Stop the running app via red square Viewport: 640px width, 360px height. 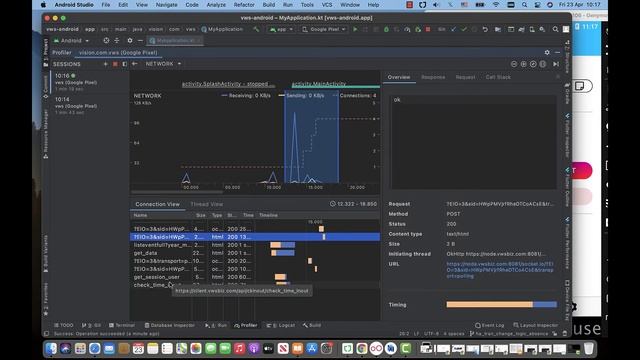[428, 29]
